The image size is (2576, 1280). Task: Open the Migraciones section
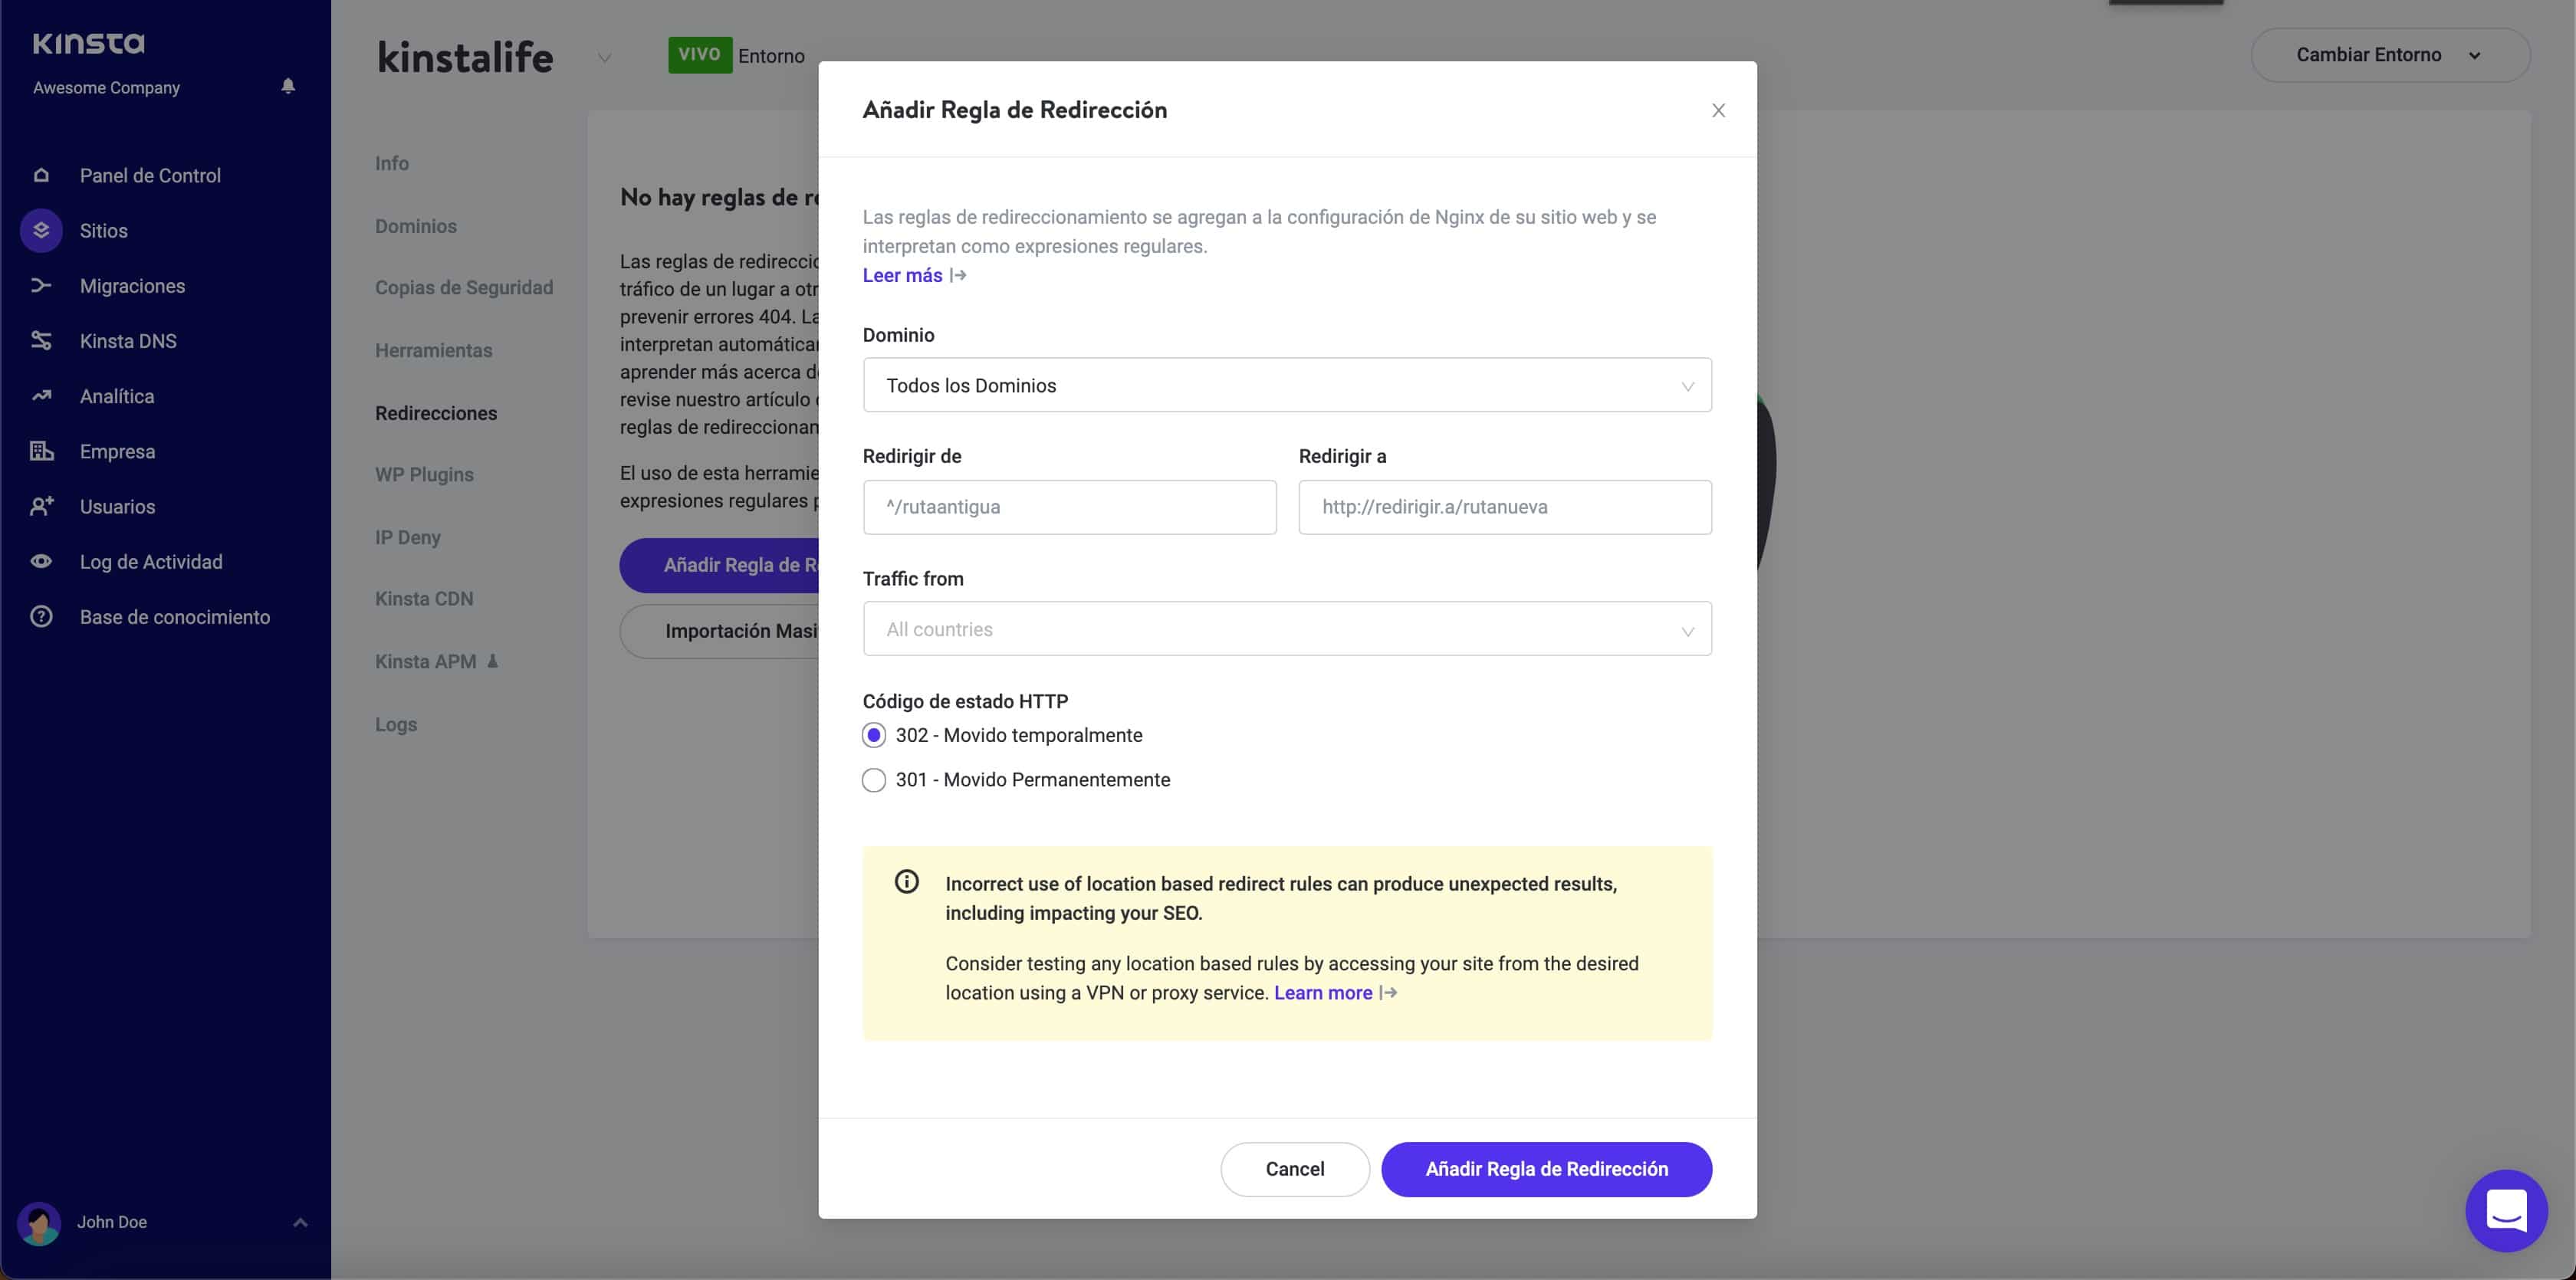click(x=131, y=286)
